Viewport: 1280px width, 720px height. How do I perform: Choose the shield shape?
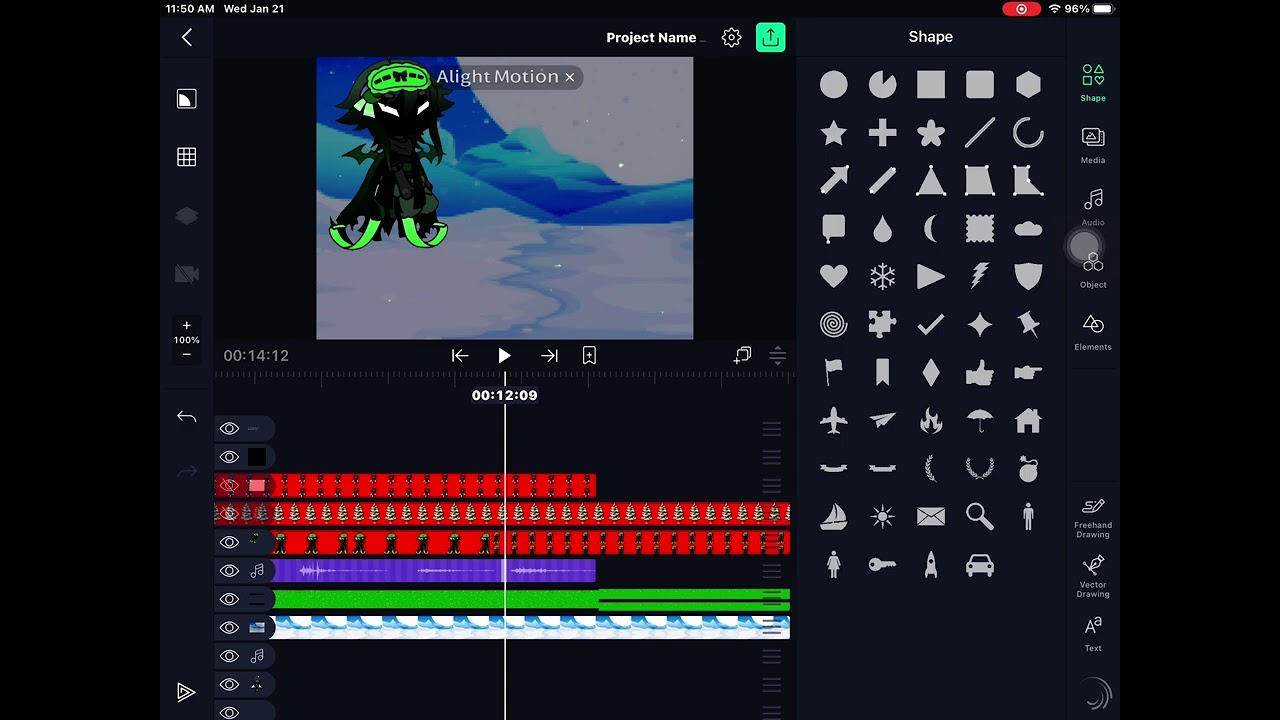click(1028, 276)
